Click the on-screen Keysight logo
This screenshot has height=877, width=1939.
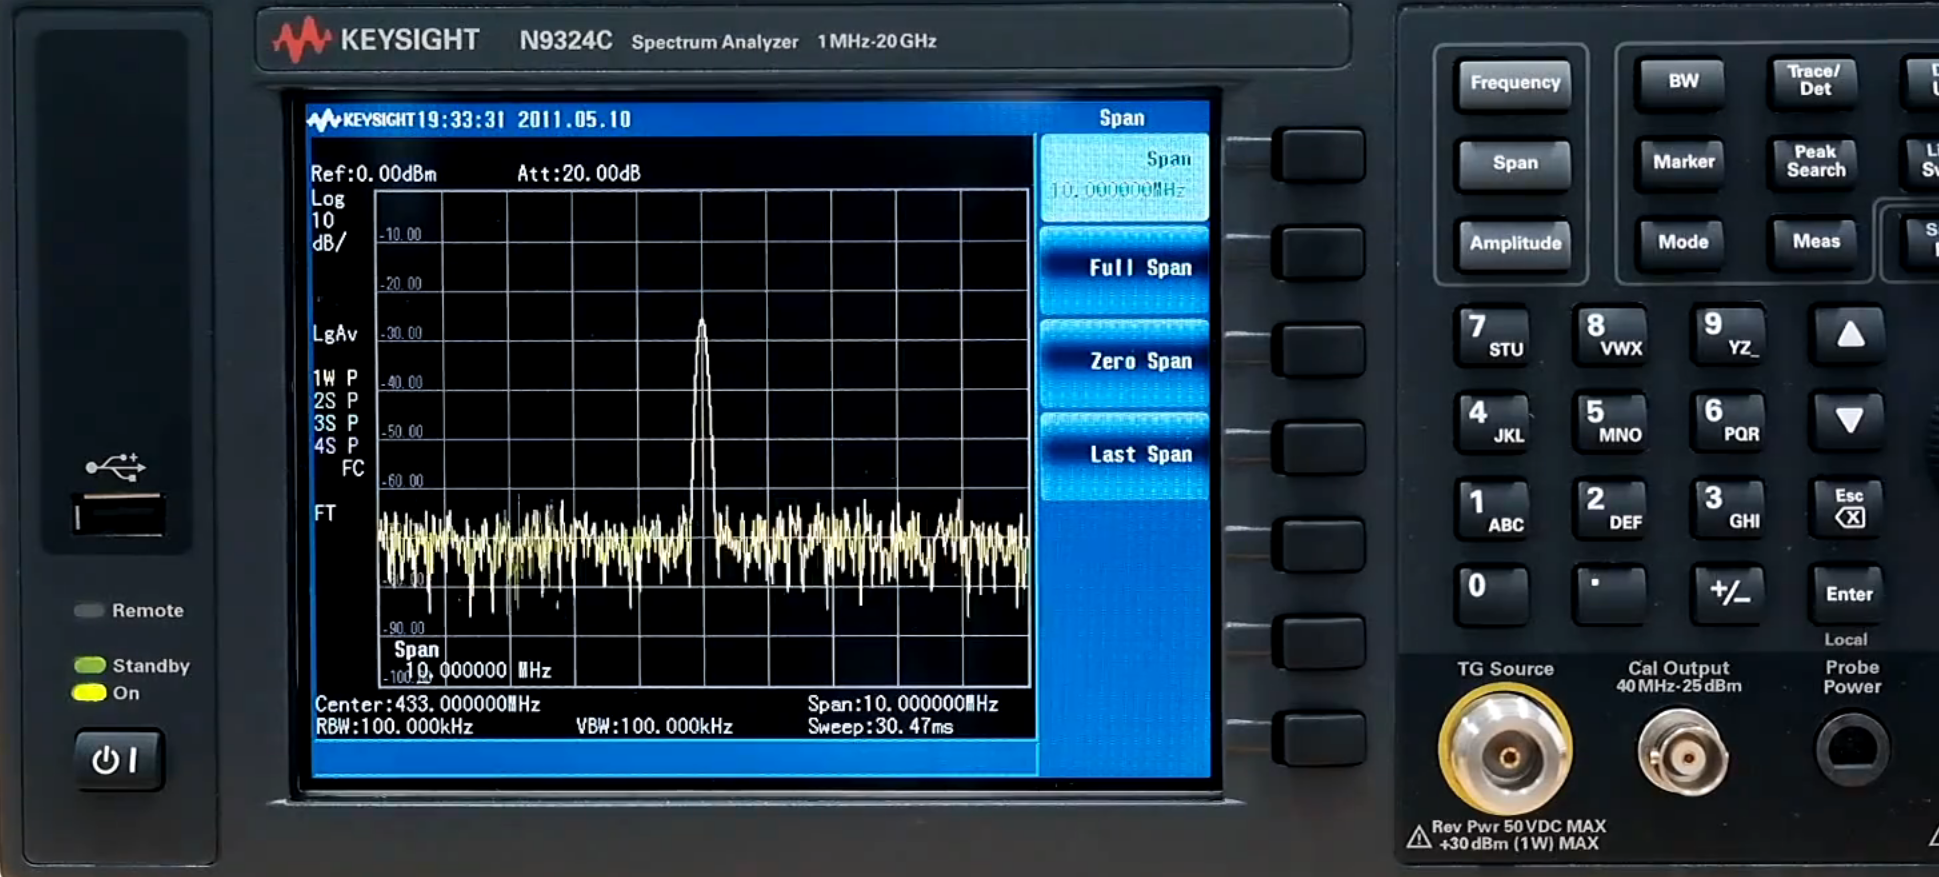(x=360, y=120)
